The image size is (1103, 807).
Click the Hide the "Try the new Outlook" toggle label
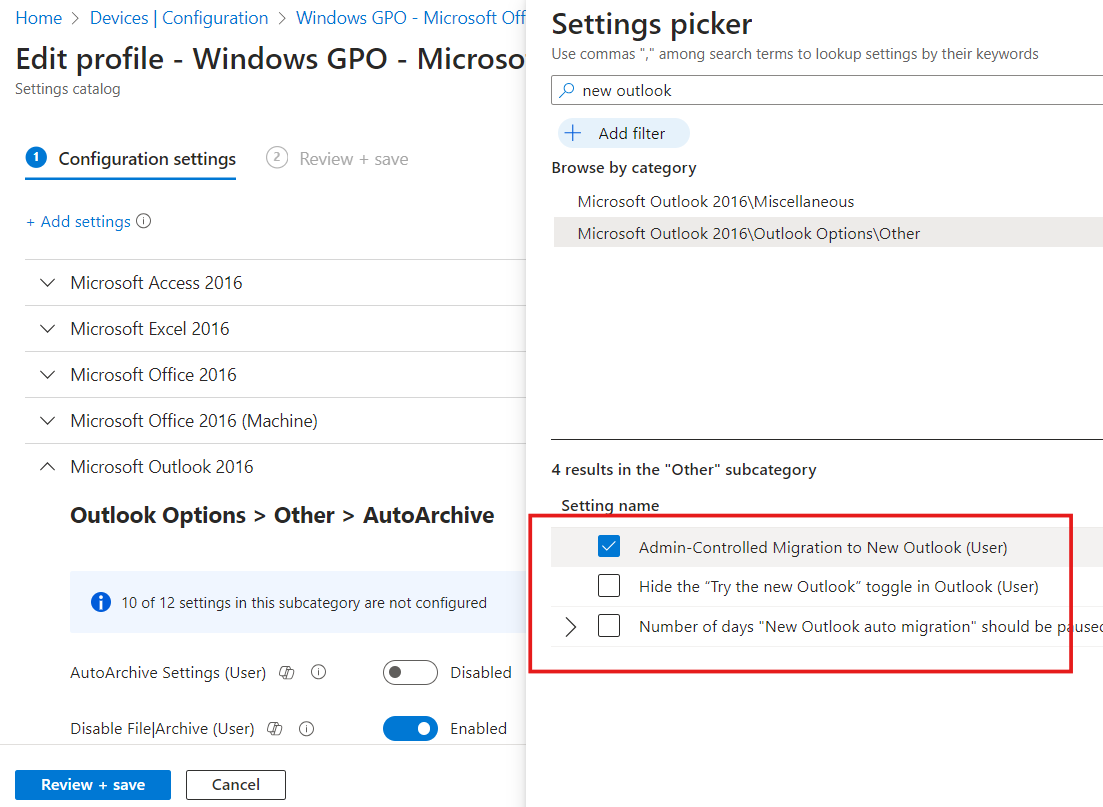839,587
